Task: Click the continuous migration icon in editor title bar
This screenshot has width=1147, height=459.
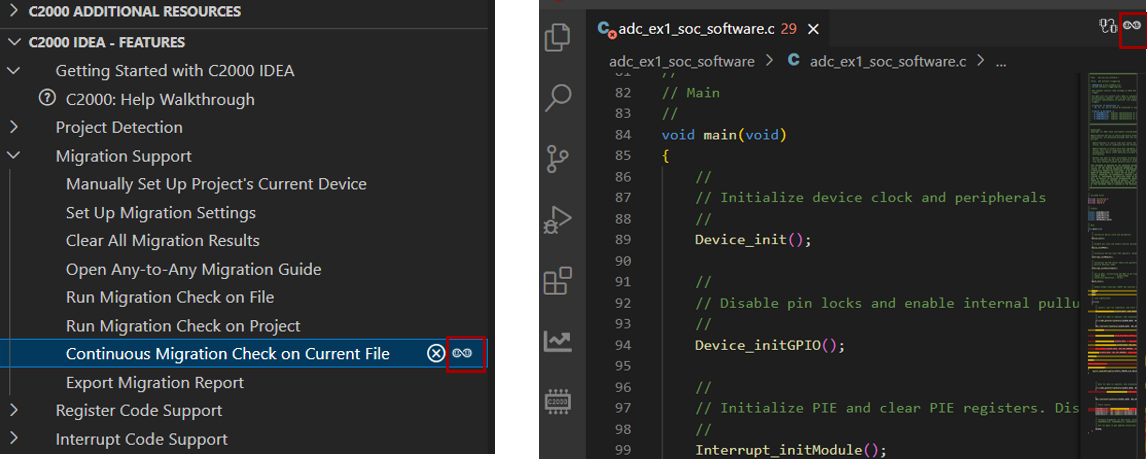Action: point(1133,27)
